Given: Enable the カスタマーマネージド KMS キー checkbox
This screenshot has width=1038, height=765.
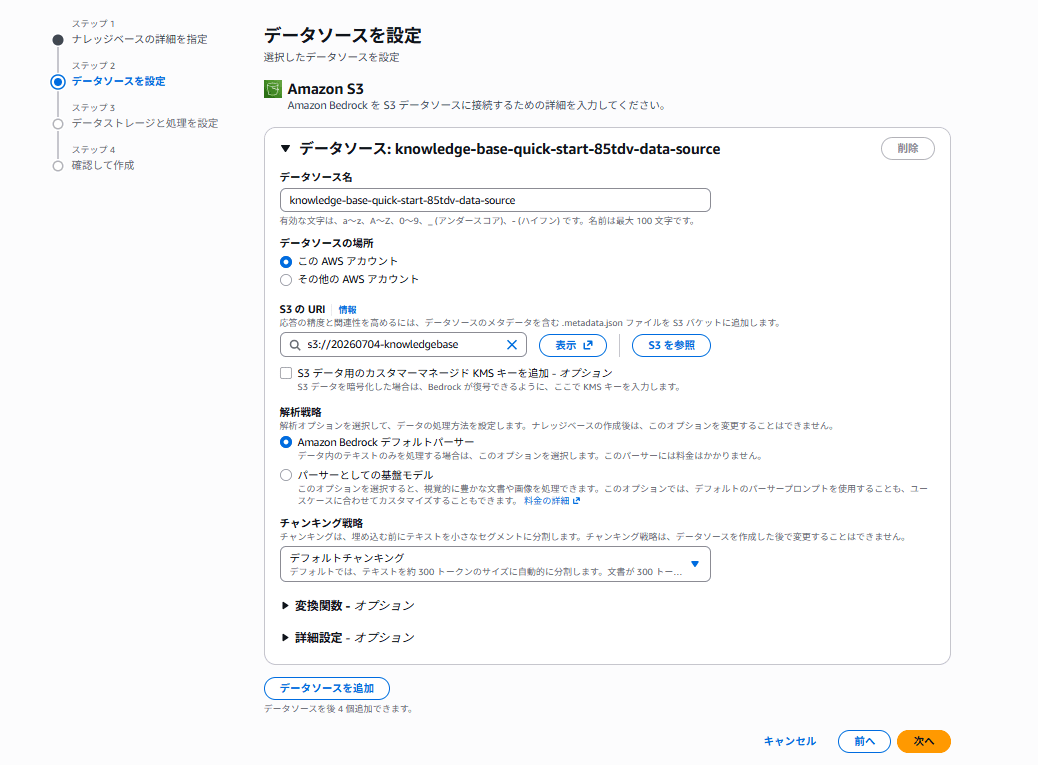Looking at the screenshot, I should 286,373.
